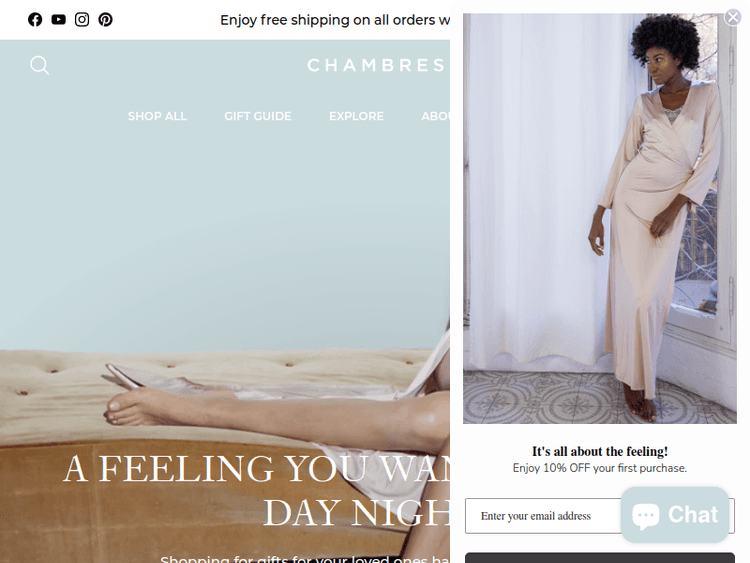Open the YouTube social icon
Viewport: 750px width, 563px height.
pyautogui.click(x=58, y=20)
